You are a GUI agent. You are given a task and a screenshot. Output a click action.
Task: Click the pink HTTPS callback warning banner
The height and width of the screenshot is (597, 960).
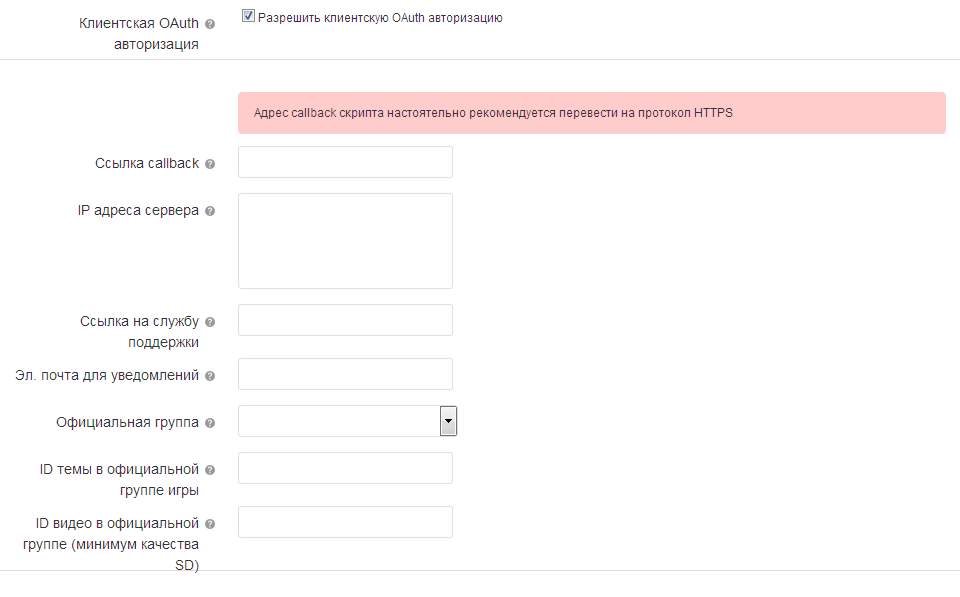pyautogui.click(x=591, y=113)
